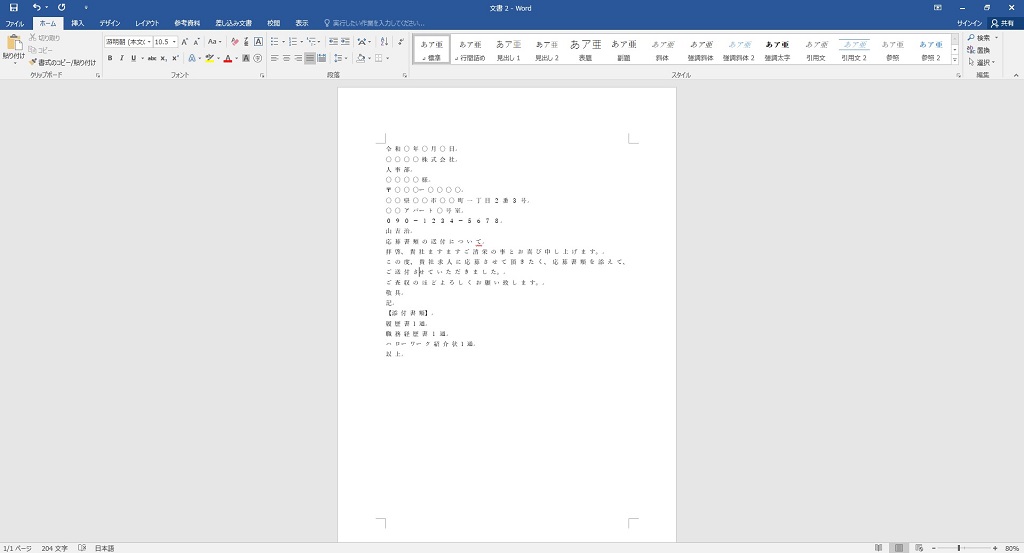Increase paragraph indent
The width and height of the screenshot is (1024, 553).
point(345,42)
